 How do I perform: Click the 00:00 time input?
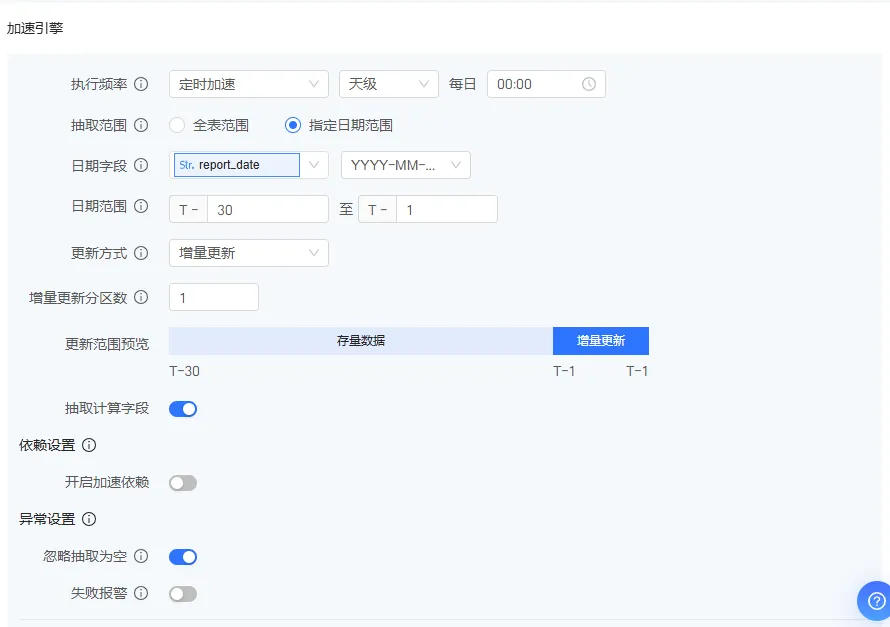pos(546,84)
